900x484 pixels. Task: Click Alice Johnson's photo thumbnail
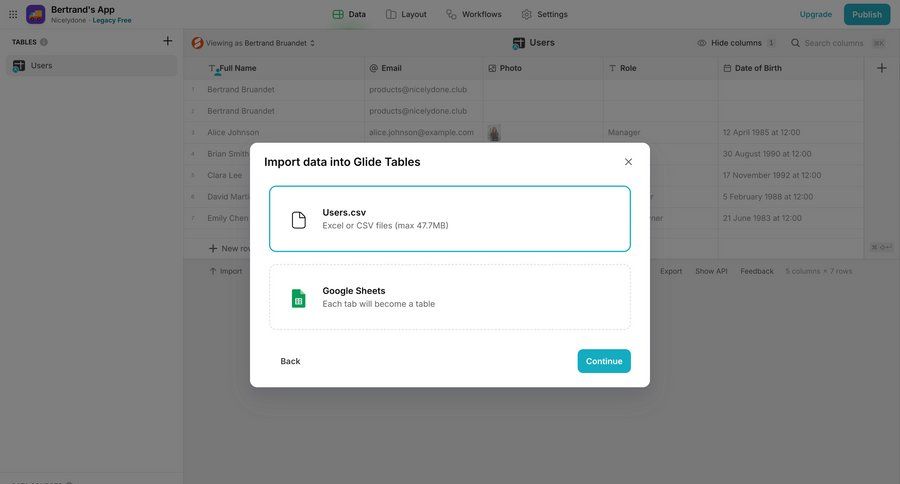pyautogui.click(x=493, y=132)
